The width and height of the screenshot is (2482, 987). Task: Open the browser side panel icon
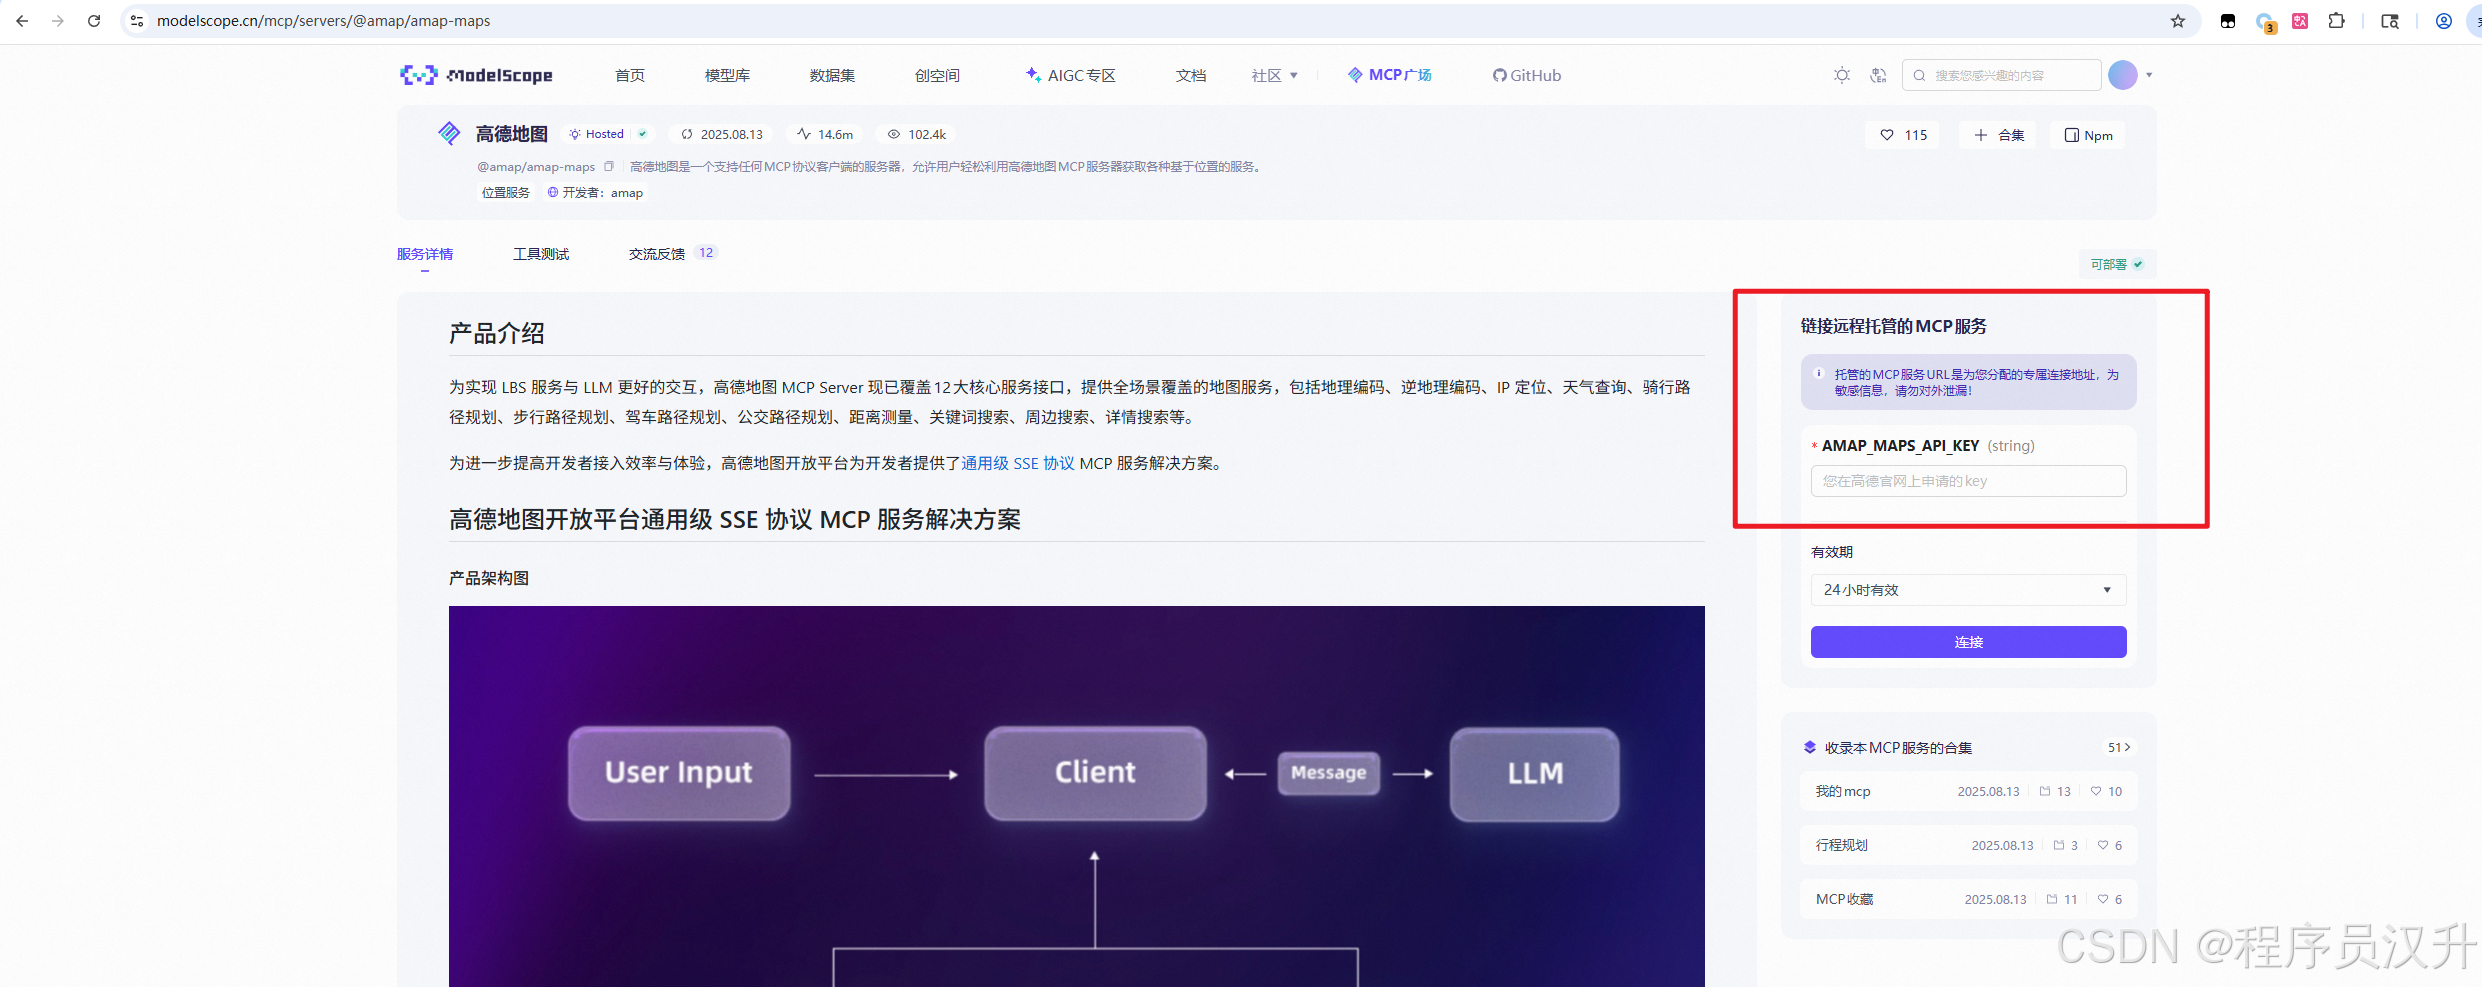[x=2390, y=21]
